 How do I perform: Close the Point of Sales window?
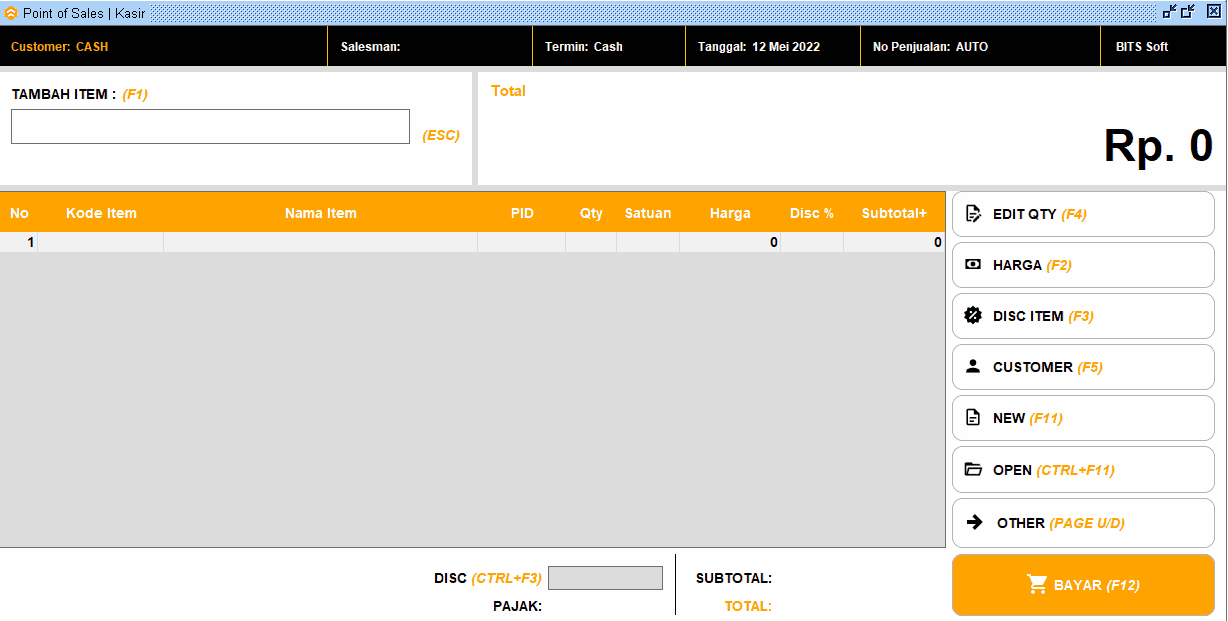(x=1213, y=12)
